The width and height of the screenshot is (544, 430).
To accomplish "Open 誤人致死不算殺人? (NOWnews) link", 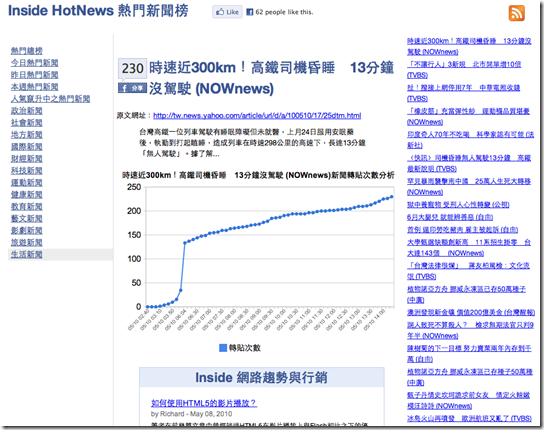I will click(470, 330).
